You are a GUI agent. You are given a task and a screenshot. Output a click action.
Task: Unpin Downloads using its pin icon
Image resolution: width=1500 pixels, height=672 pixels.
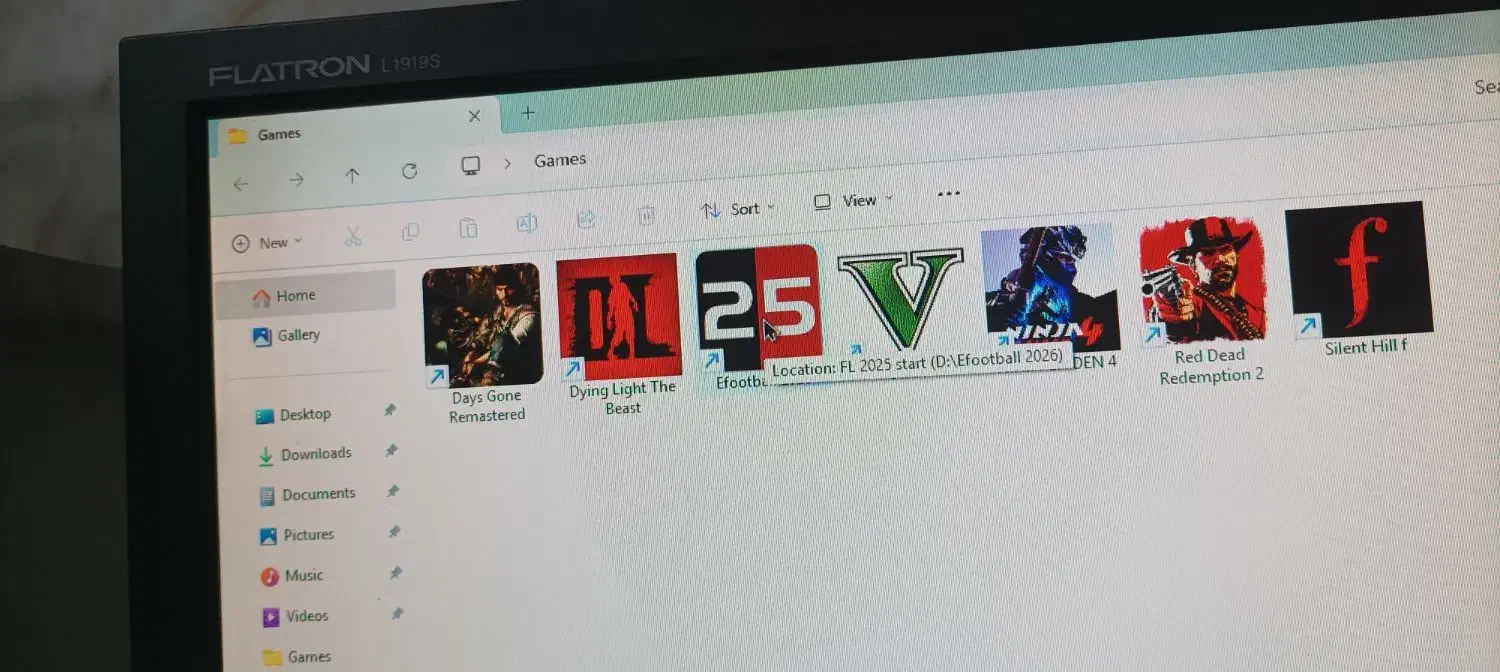[x=391, y=451]
